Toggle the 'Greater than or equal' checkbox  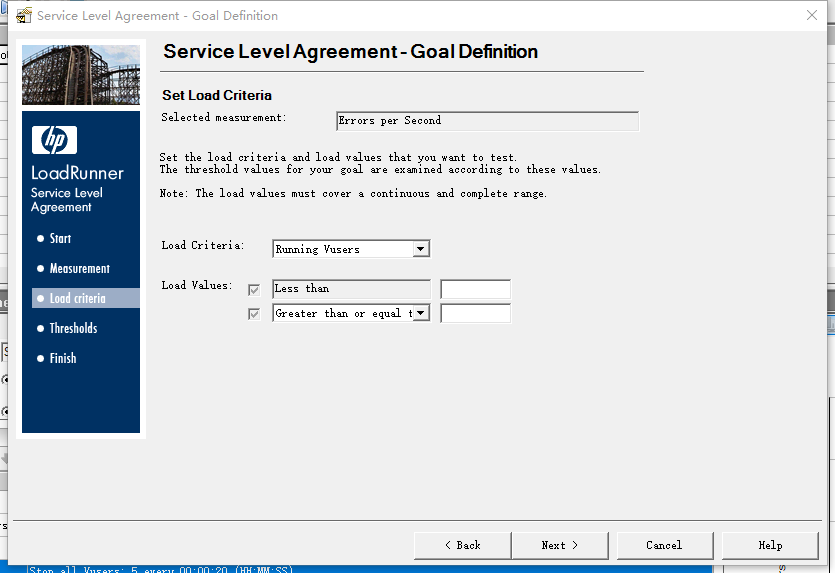pos(254,314)
